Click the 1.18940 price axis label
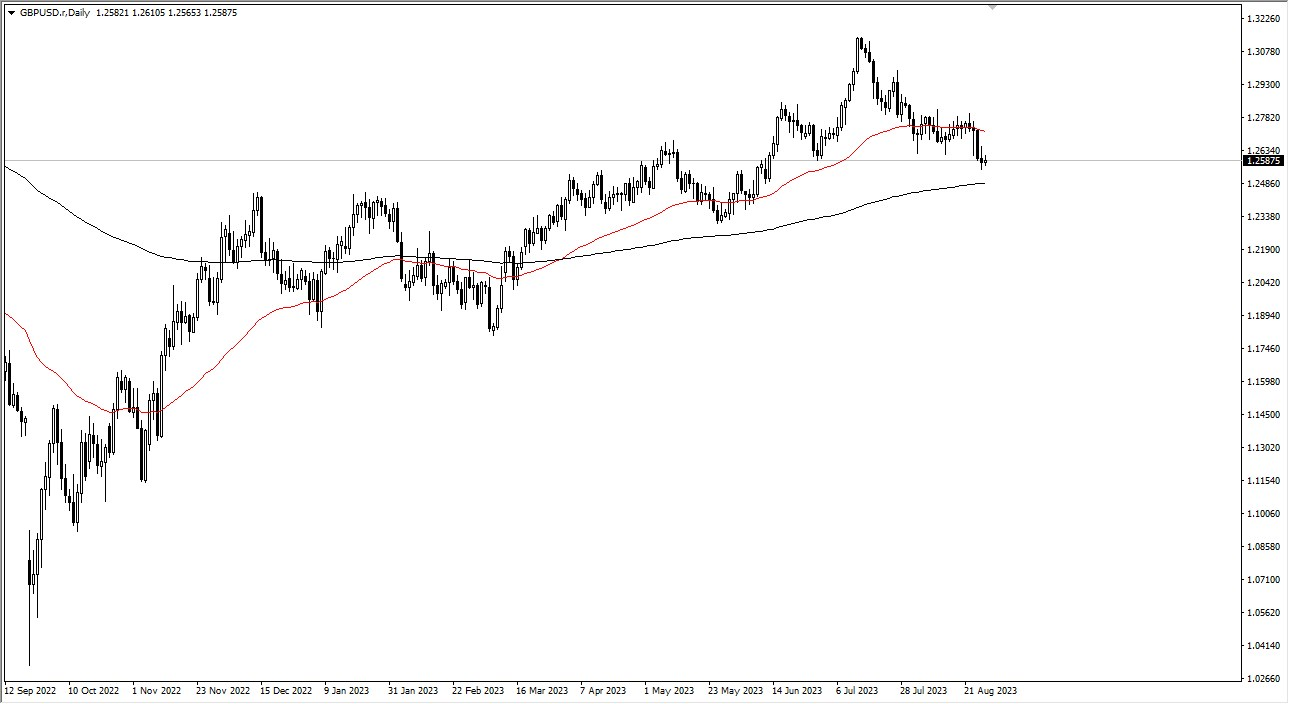 coord(1263,316)
